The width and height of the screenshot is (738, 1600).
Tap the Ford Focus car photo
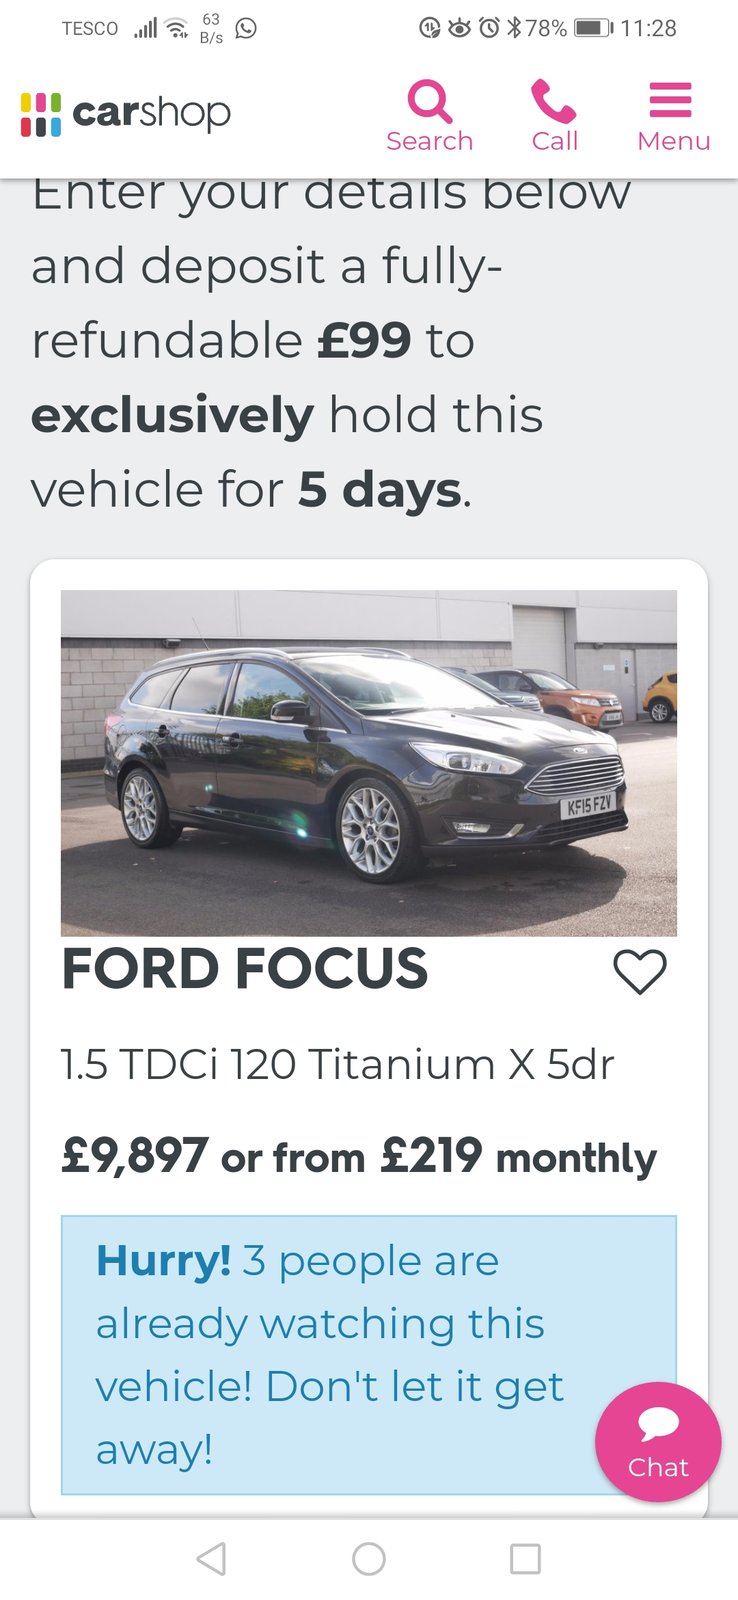click(x=368, y=762)
